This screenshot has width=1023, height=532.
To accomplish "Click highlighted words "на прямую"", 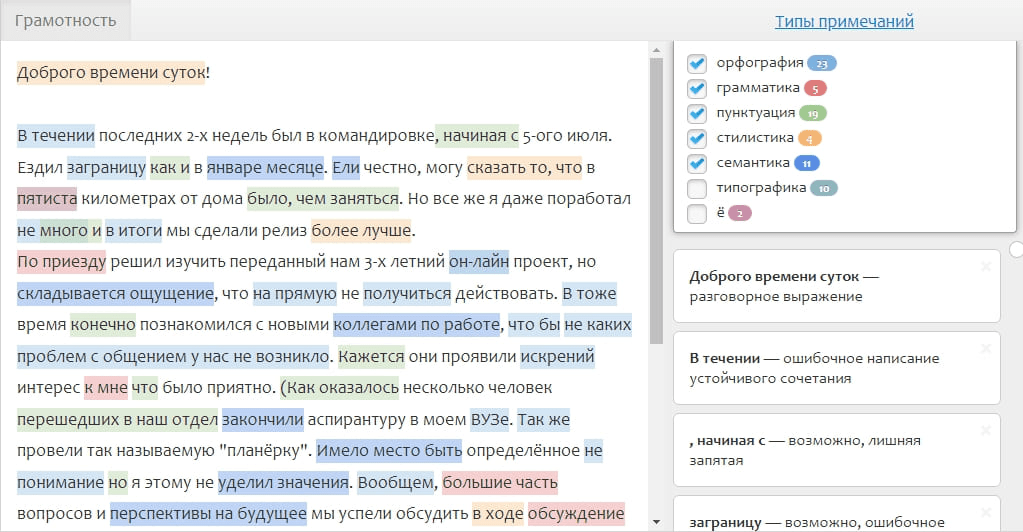I will coord(294,294).
